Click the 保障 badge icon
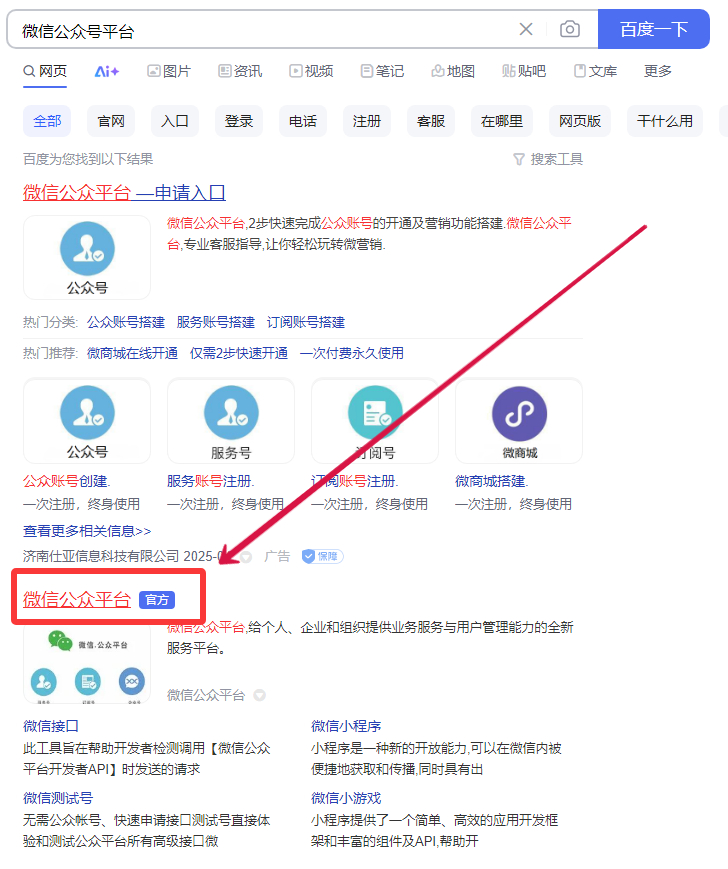 [x=322, y=556]
